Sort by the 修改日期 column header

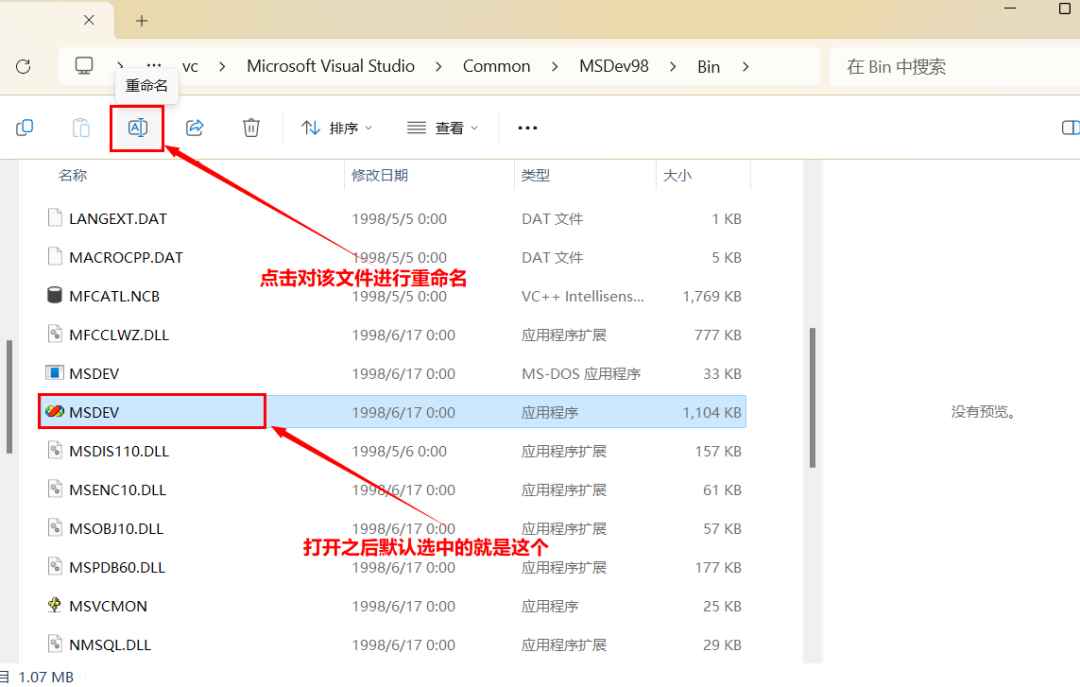[380, 175]
